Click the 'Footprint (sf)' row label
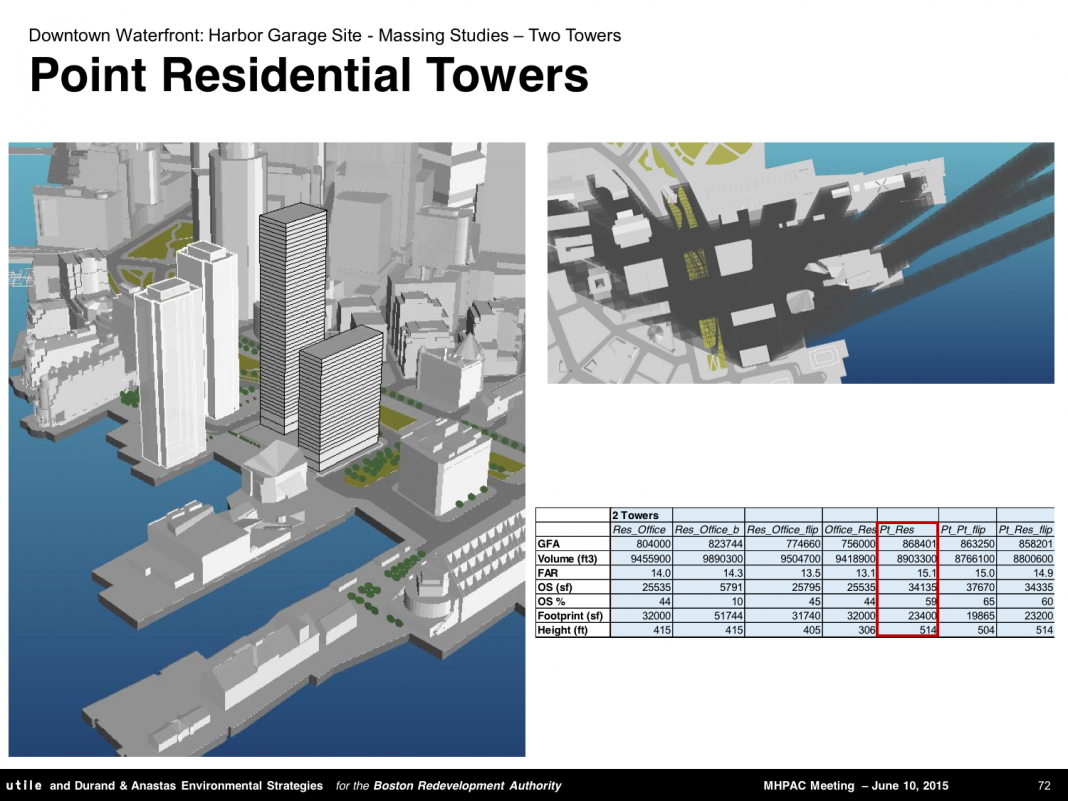Viewport: 1068px width, 801px height. (x=570, y=616)
